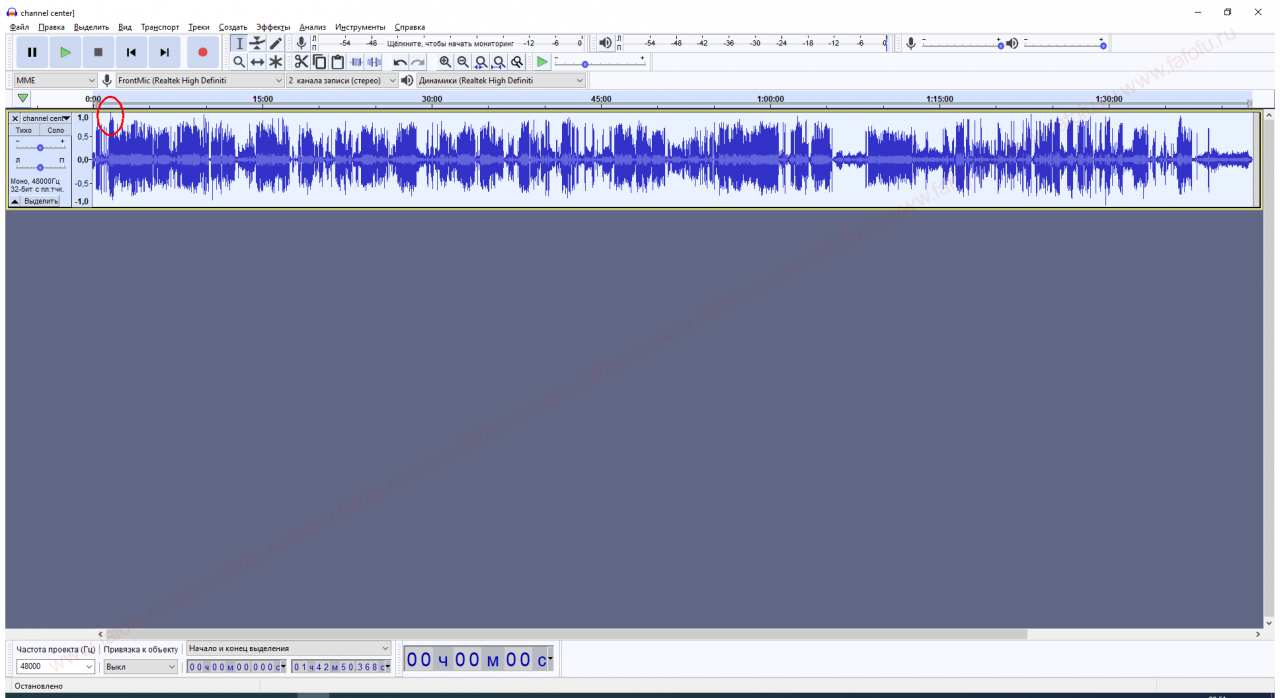Close the channel center track with the X

14,118
